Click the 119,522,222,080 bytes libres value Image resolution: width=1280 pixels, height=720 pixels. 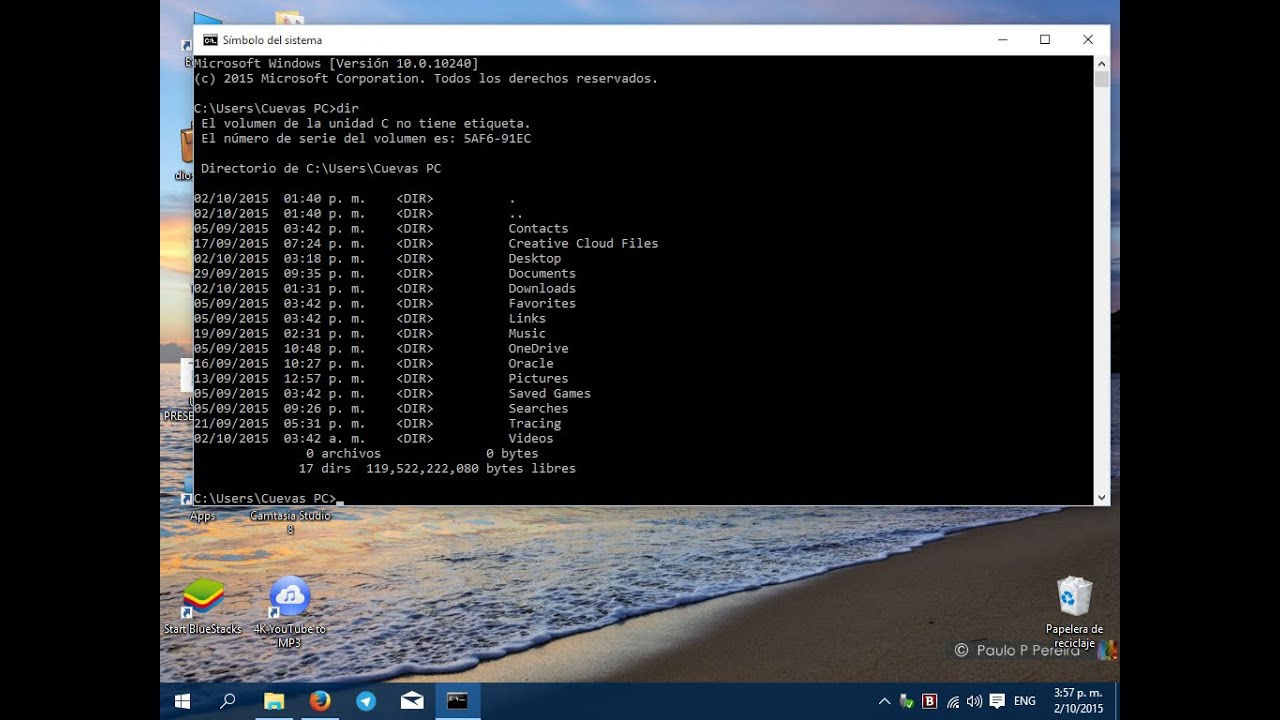click(x=471, y=469)
